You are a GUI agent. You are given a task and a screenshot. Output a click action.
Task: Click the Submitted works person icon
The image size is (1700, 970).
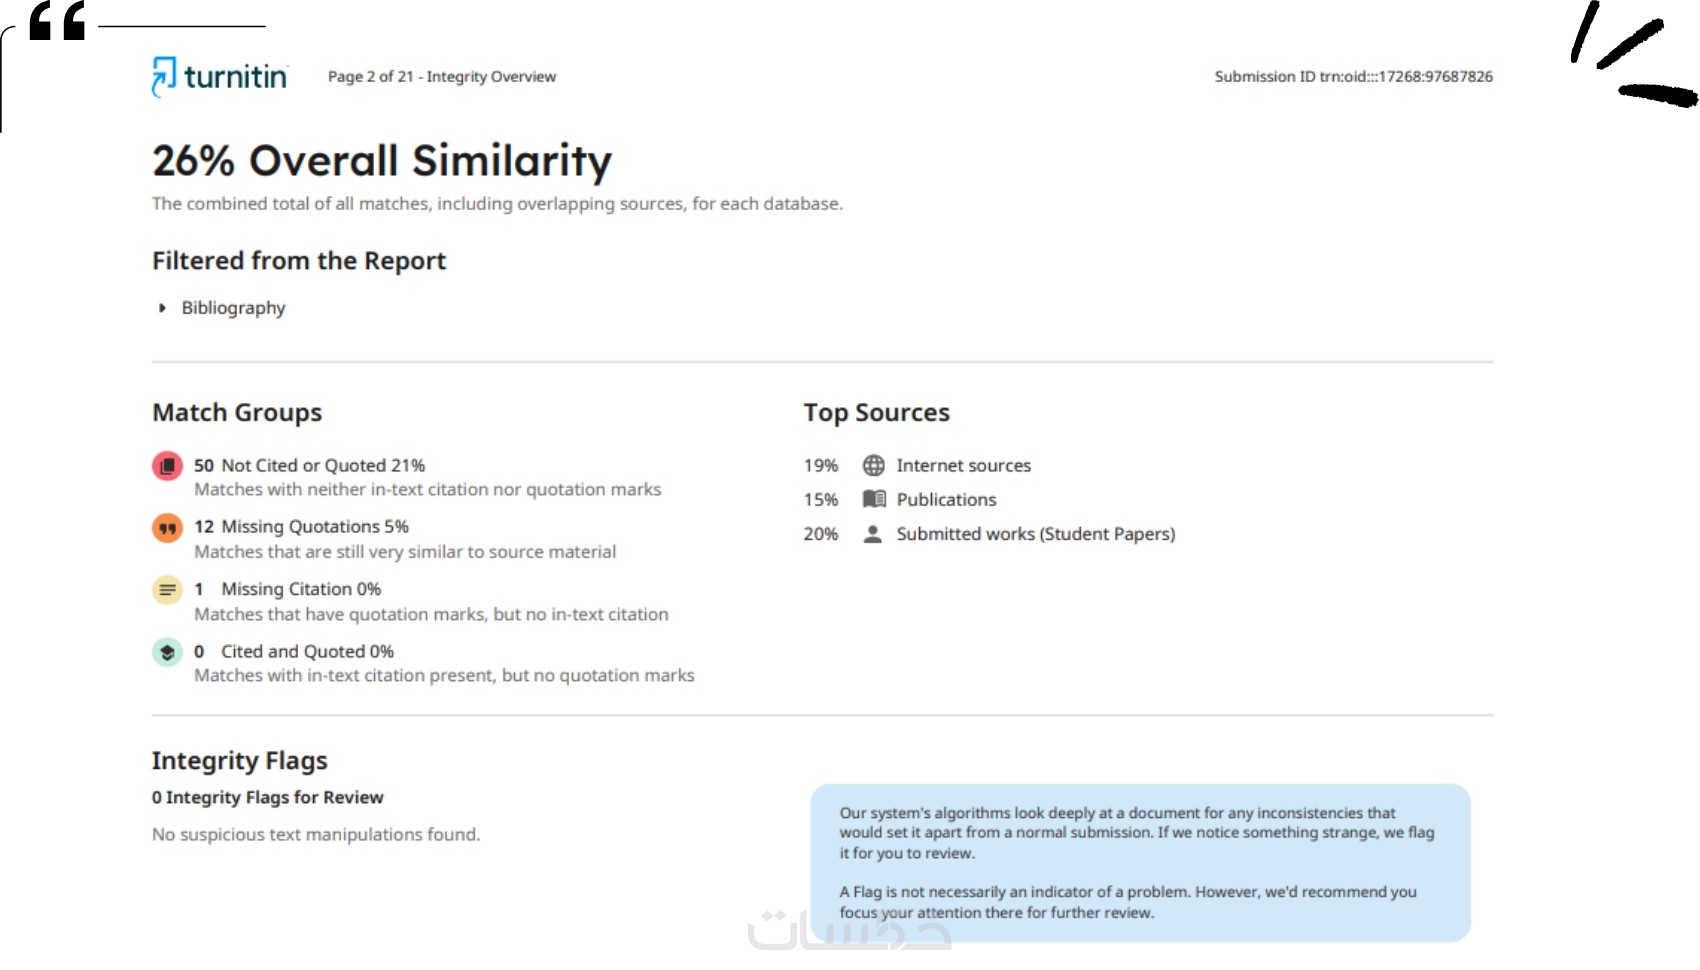(873, 534)
